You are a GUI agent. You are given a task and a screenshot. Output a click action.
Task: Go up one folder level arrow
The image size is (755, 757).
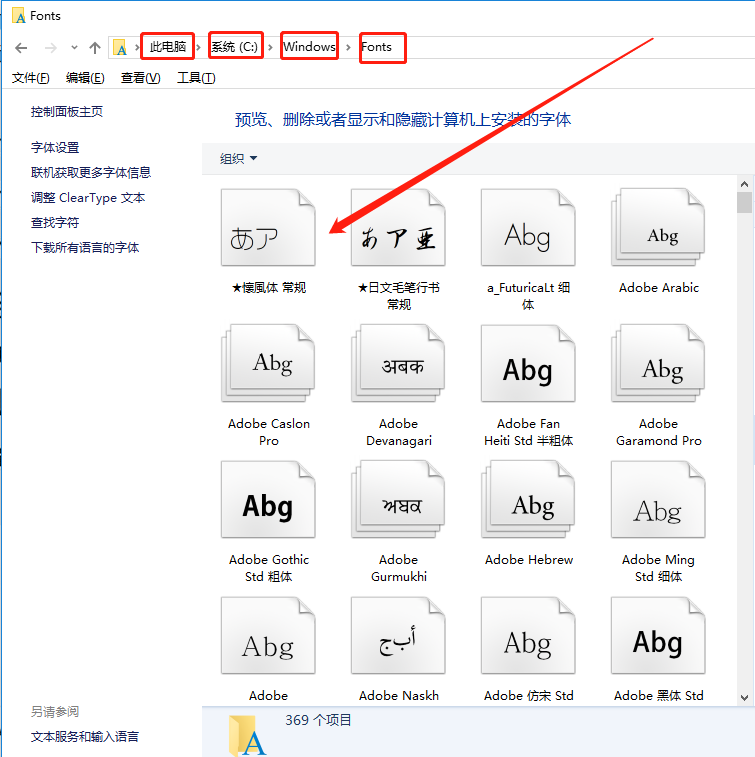tap(95, 47)
